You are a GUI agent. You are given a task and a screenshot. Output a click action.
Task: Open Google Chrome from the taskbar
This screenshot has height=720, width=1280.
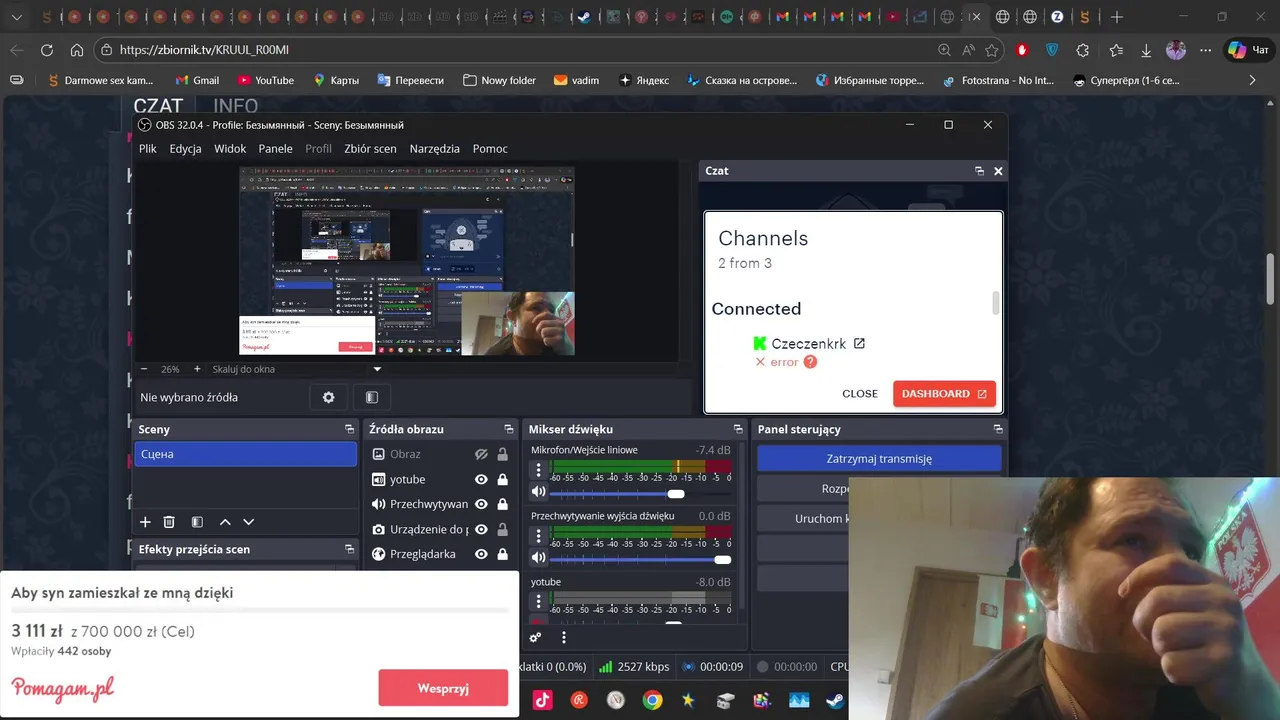(x=652, y=700)
